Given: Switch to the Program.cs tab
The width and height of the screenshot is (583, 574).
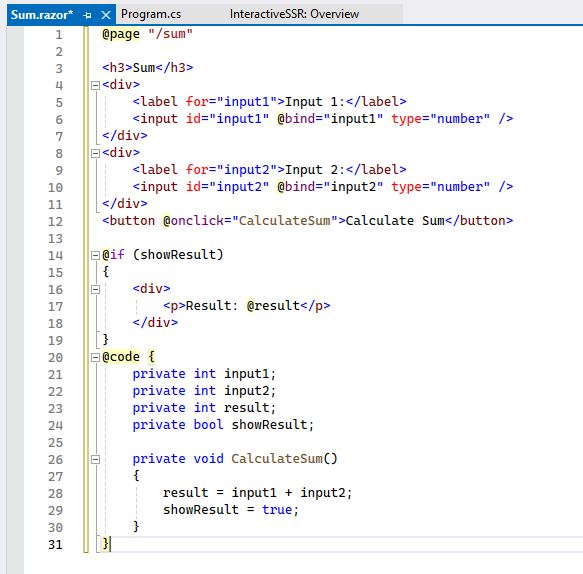Looking at the screenshot, I should 151,14.
